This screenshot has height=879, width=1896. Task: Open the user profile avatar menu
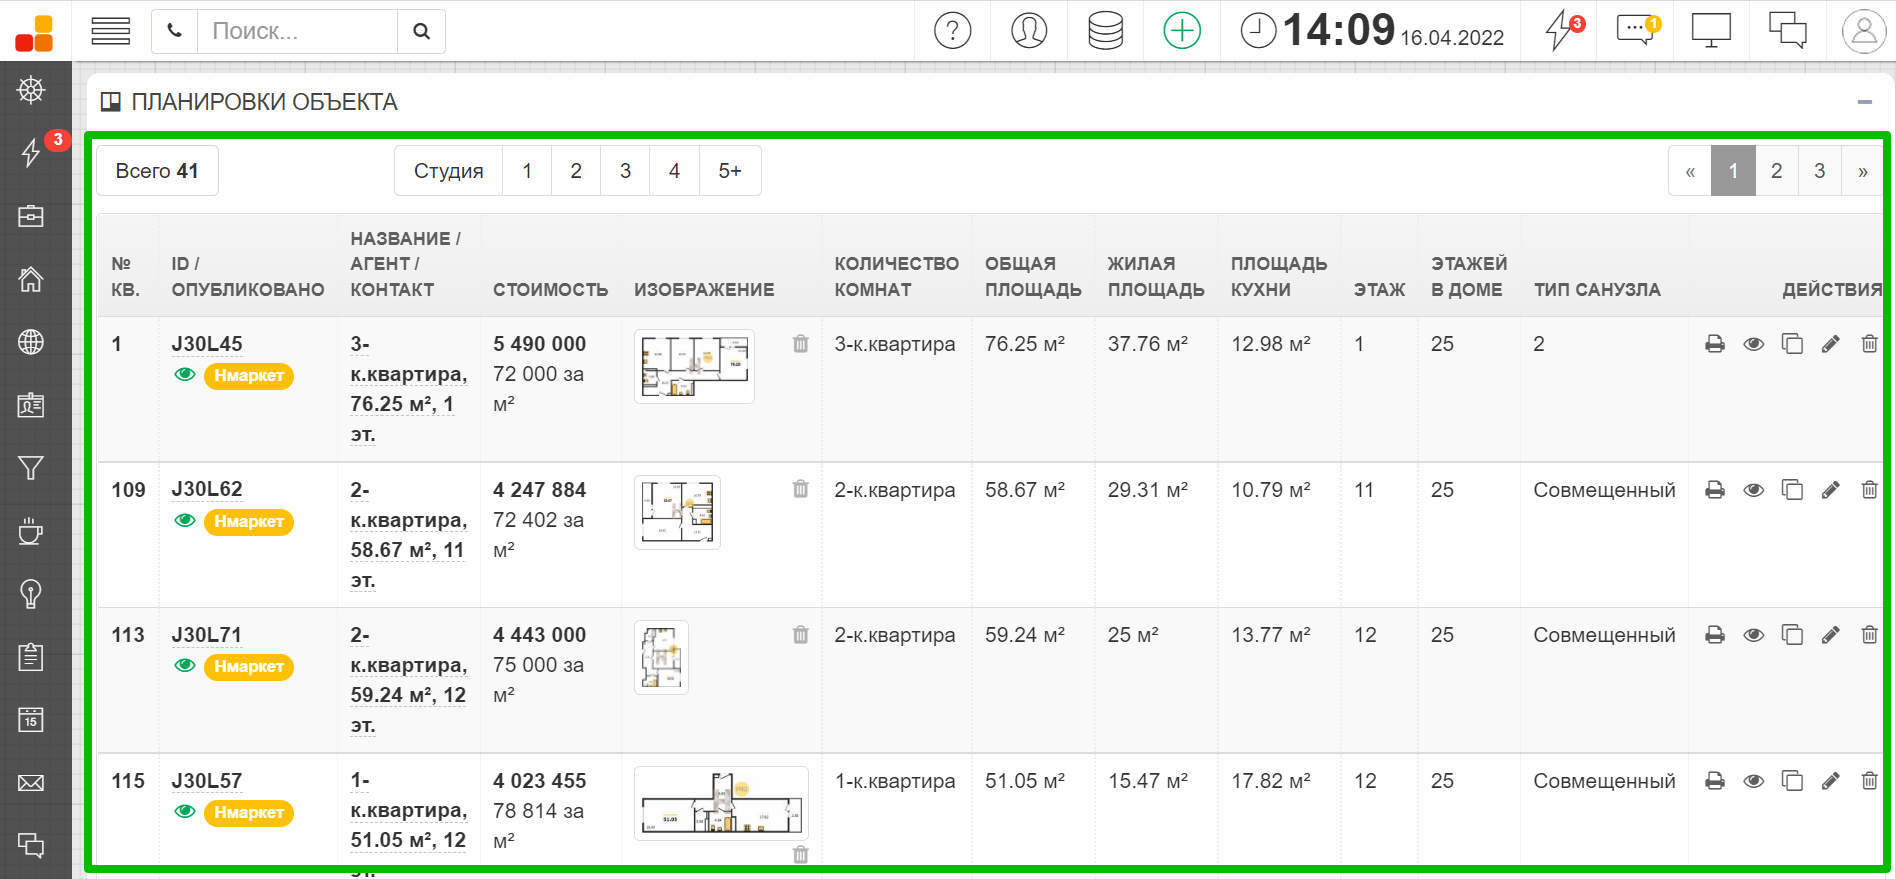pos(1863,31)
